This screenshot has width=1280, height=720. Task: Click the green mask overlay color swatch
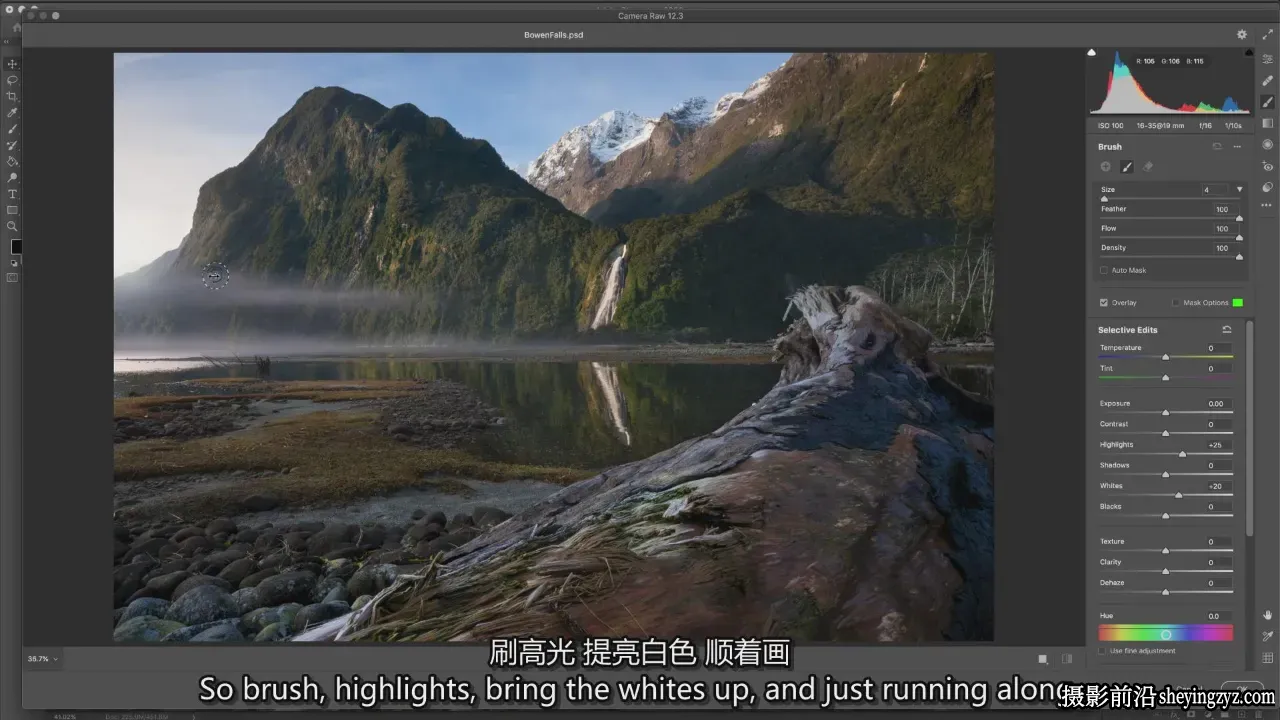pyautogui.click(x=1238, y=302)
